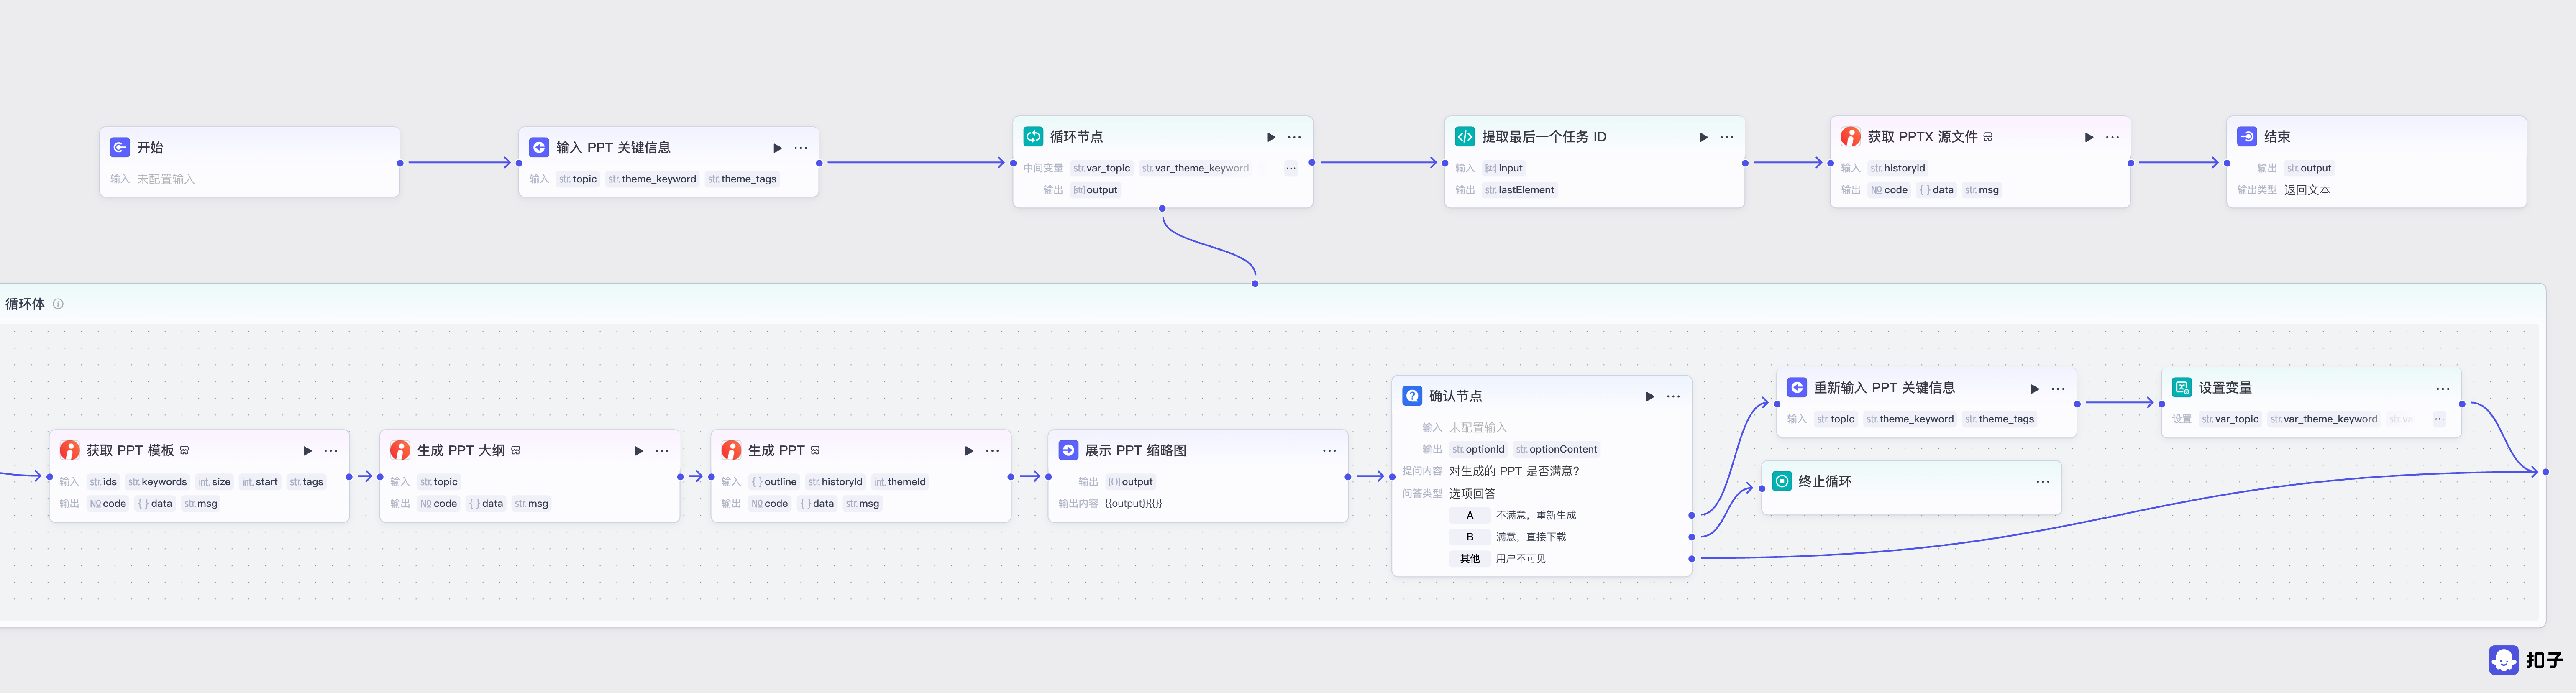
Task: Open the 终止循环 more menu
Action: pos(2043,482)
